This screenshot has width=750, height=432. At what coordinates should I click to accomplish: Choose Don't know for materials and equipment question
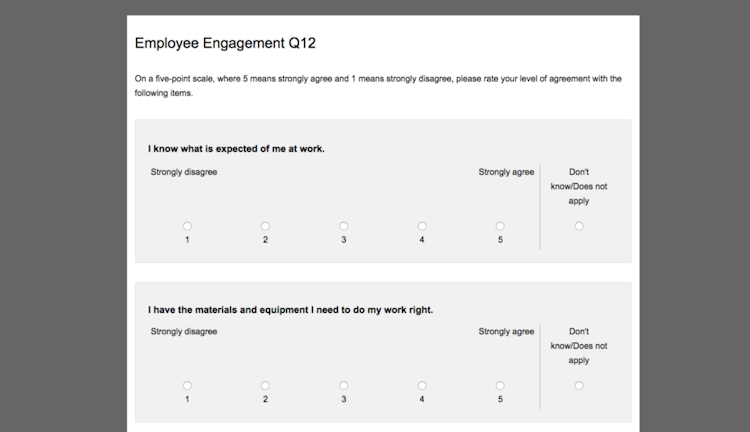pos(579,385)
